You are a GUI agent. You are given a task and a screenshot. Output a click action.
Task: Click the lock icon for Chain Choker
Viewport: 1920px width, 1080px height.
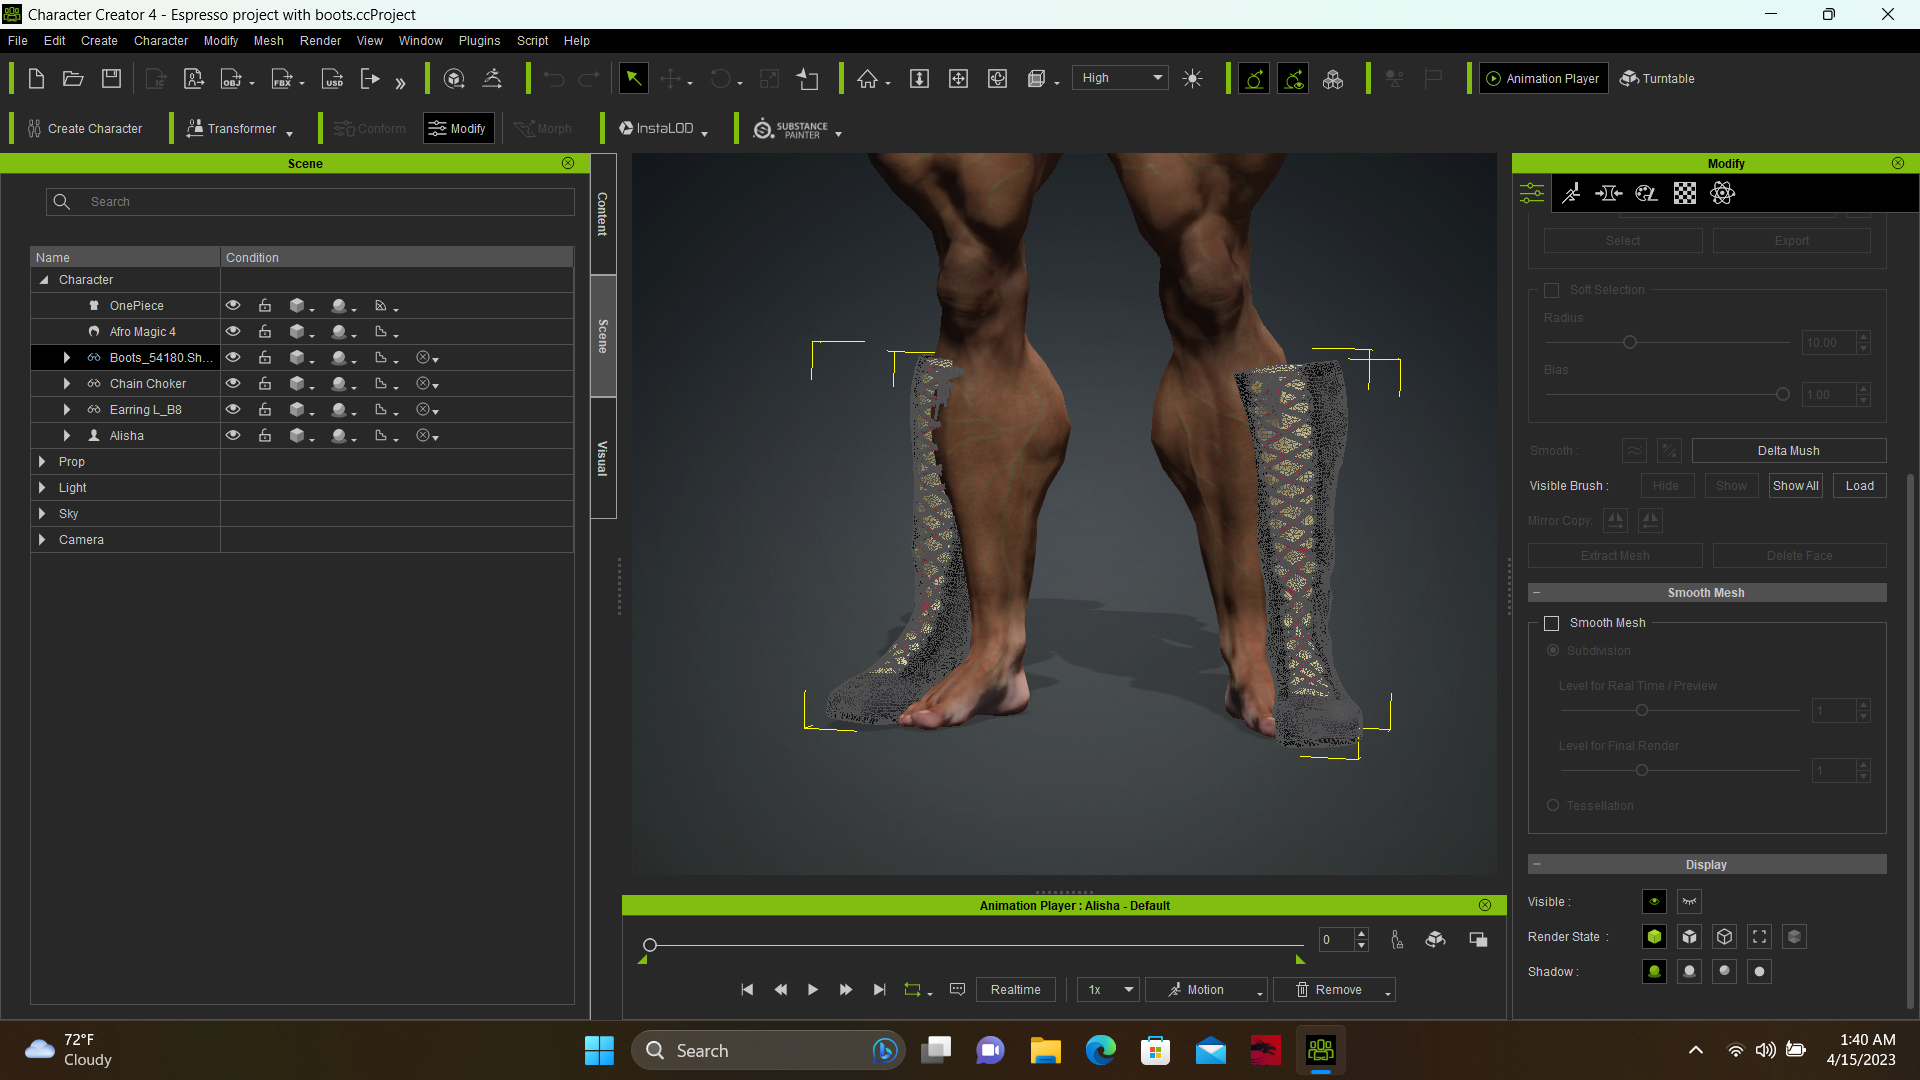point(265,384)
